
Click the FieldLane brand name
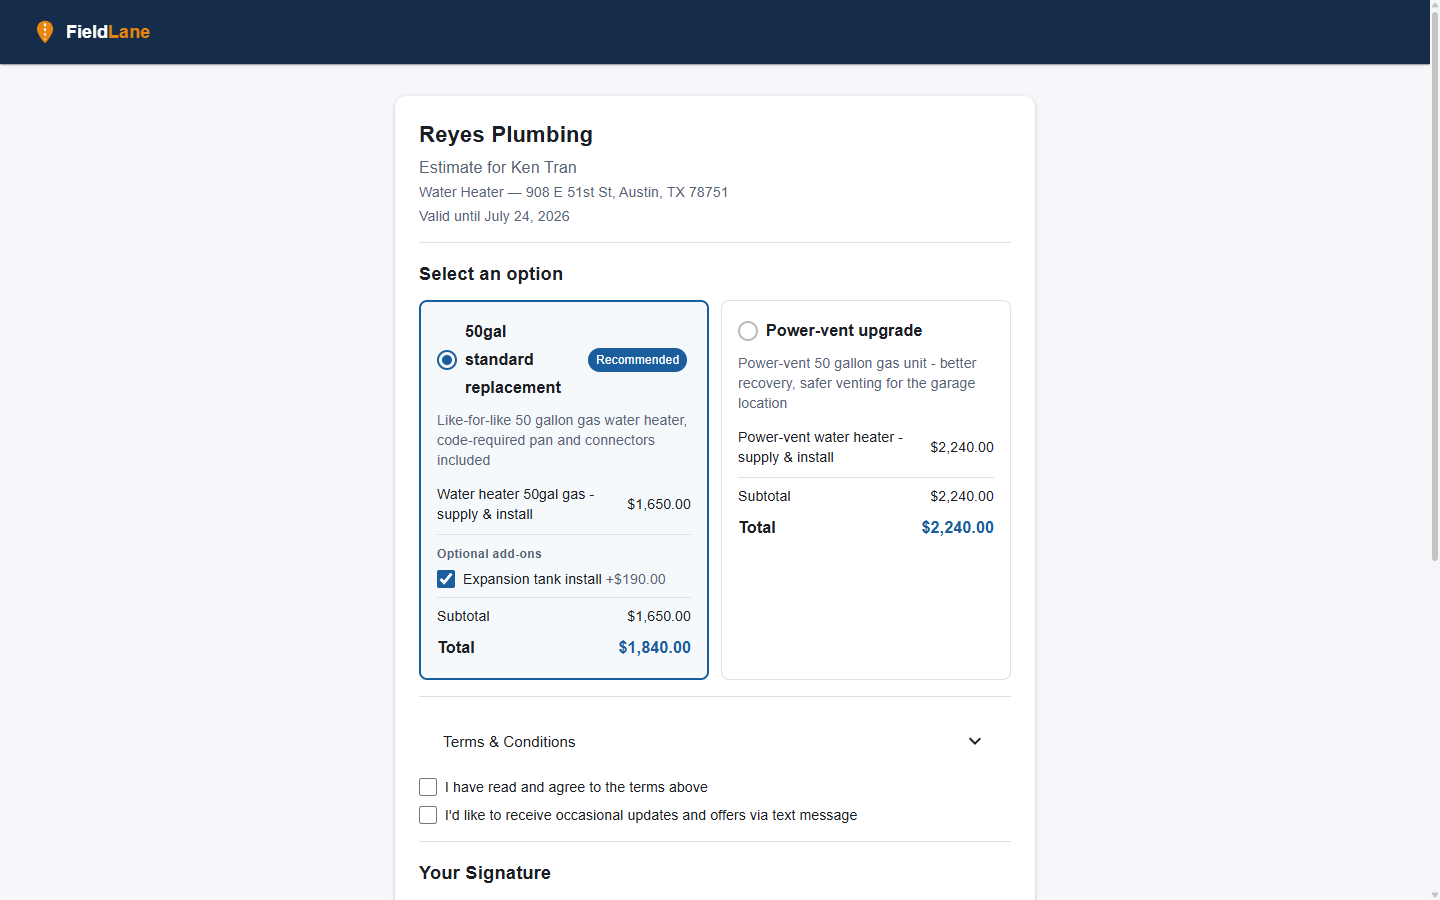coord(108,32)
